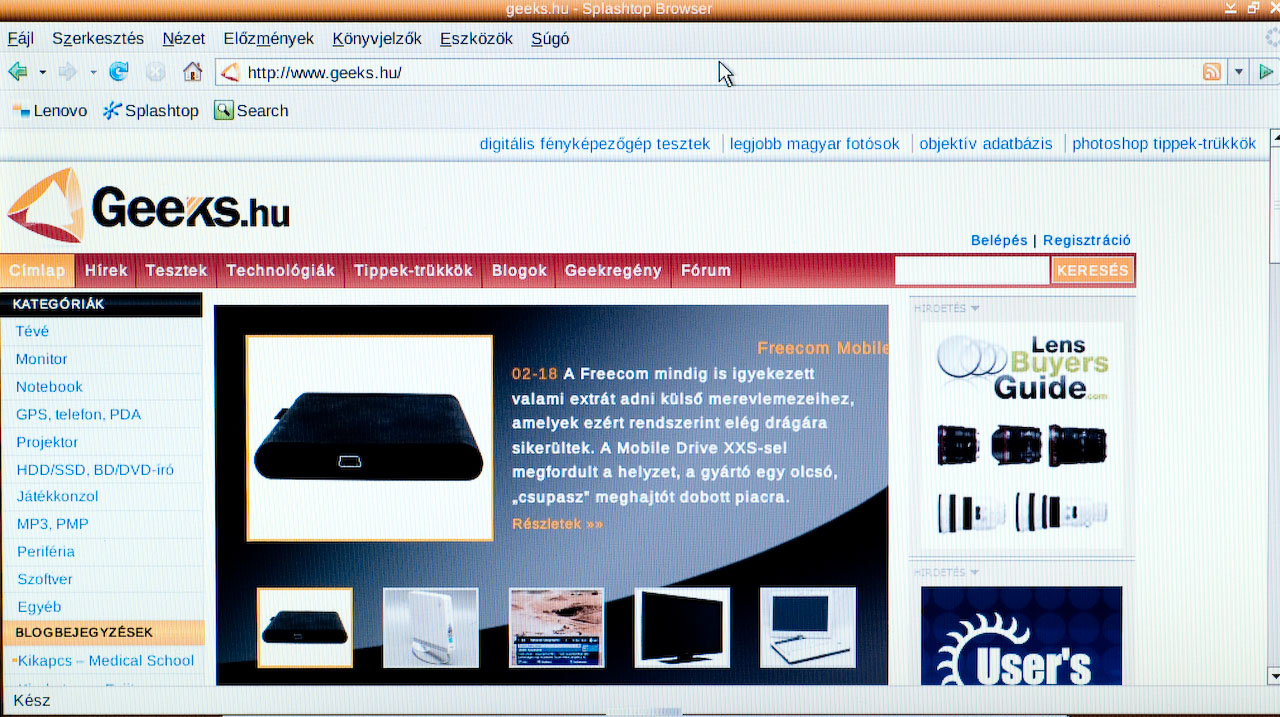The height and width of the screenshot is (717, 1280).
Task: Follow the digitális fényképezőgép tesztek link
Action: click(595, 144)
